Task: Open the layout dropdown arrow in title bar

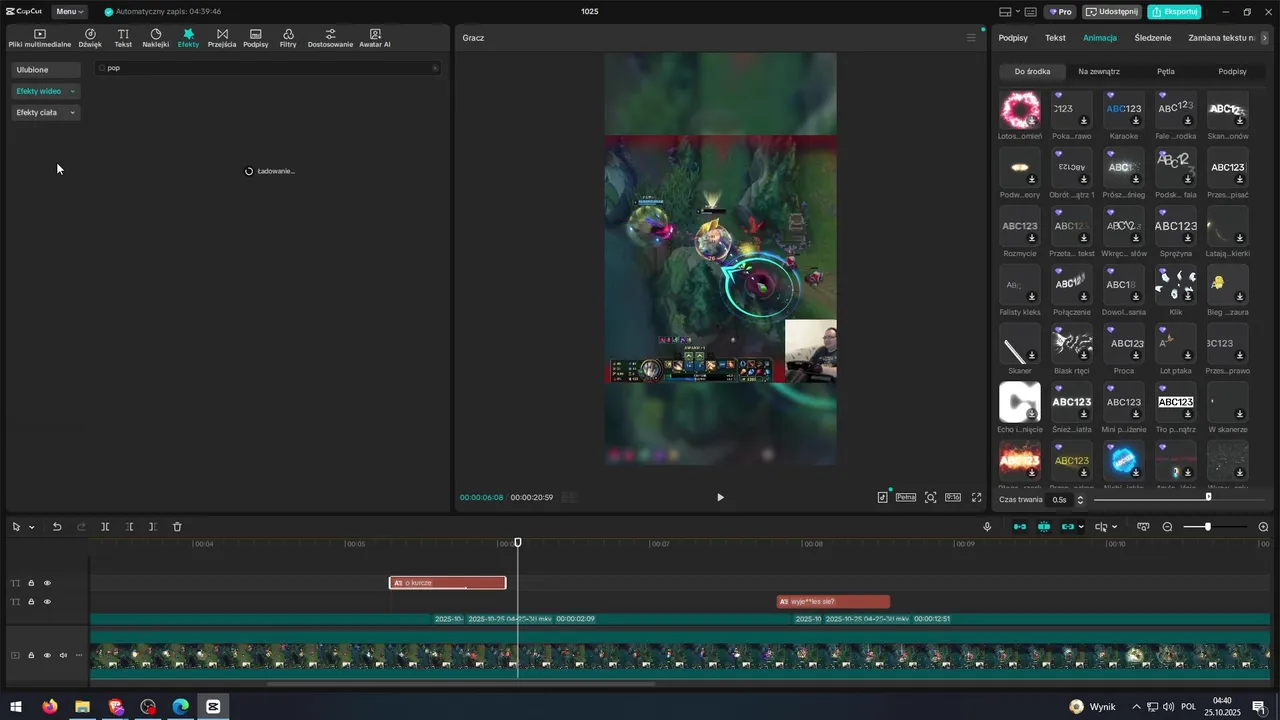Action: (1018, 12)
